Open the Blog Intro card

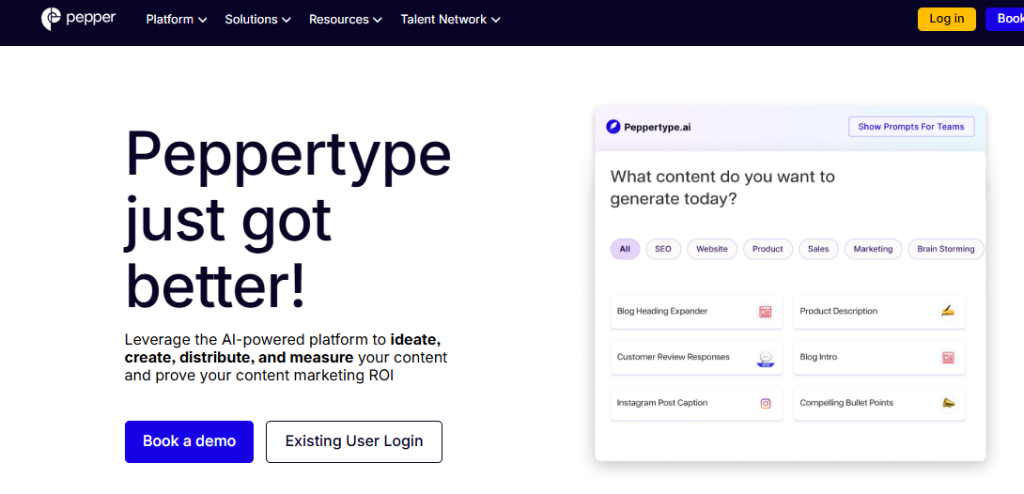[x=879, y=357]
